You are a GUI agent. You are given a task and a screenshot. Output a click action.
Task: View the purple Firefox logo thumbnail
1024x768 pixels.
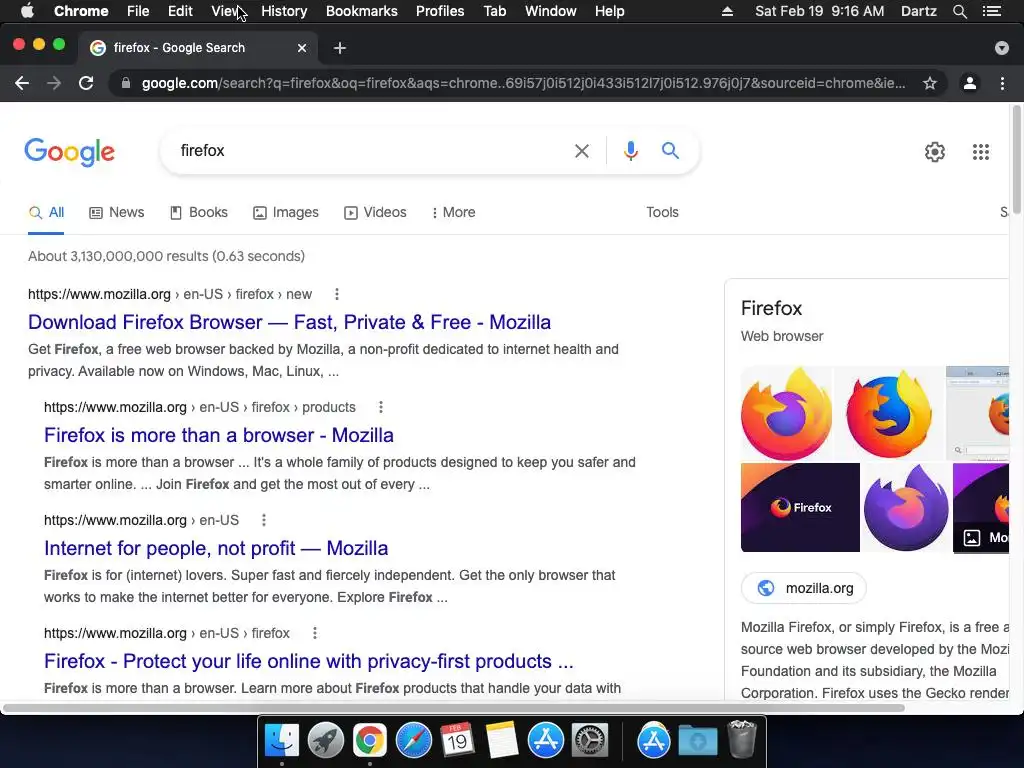coord(906,507)
